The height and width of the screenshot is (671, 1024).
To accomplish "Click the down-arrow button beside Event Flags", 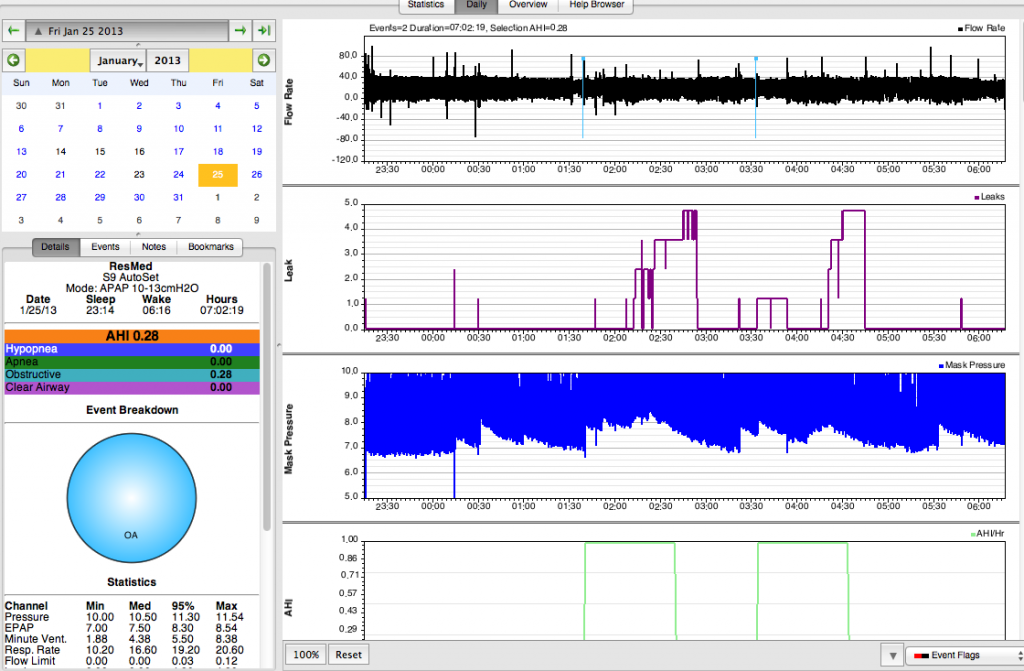I will tap(892, 655).
